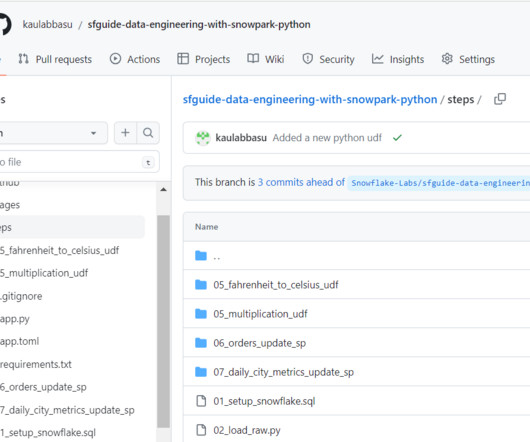Select app.toml in sidebar tree
The width and height of the screenshot is (530, 442).
click(x=20, y=341)
